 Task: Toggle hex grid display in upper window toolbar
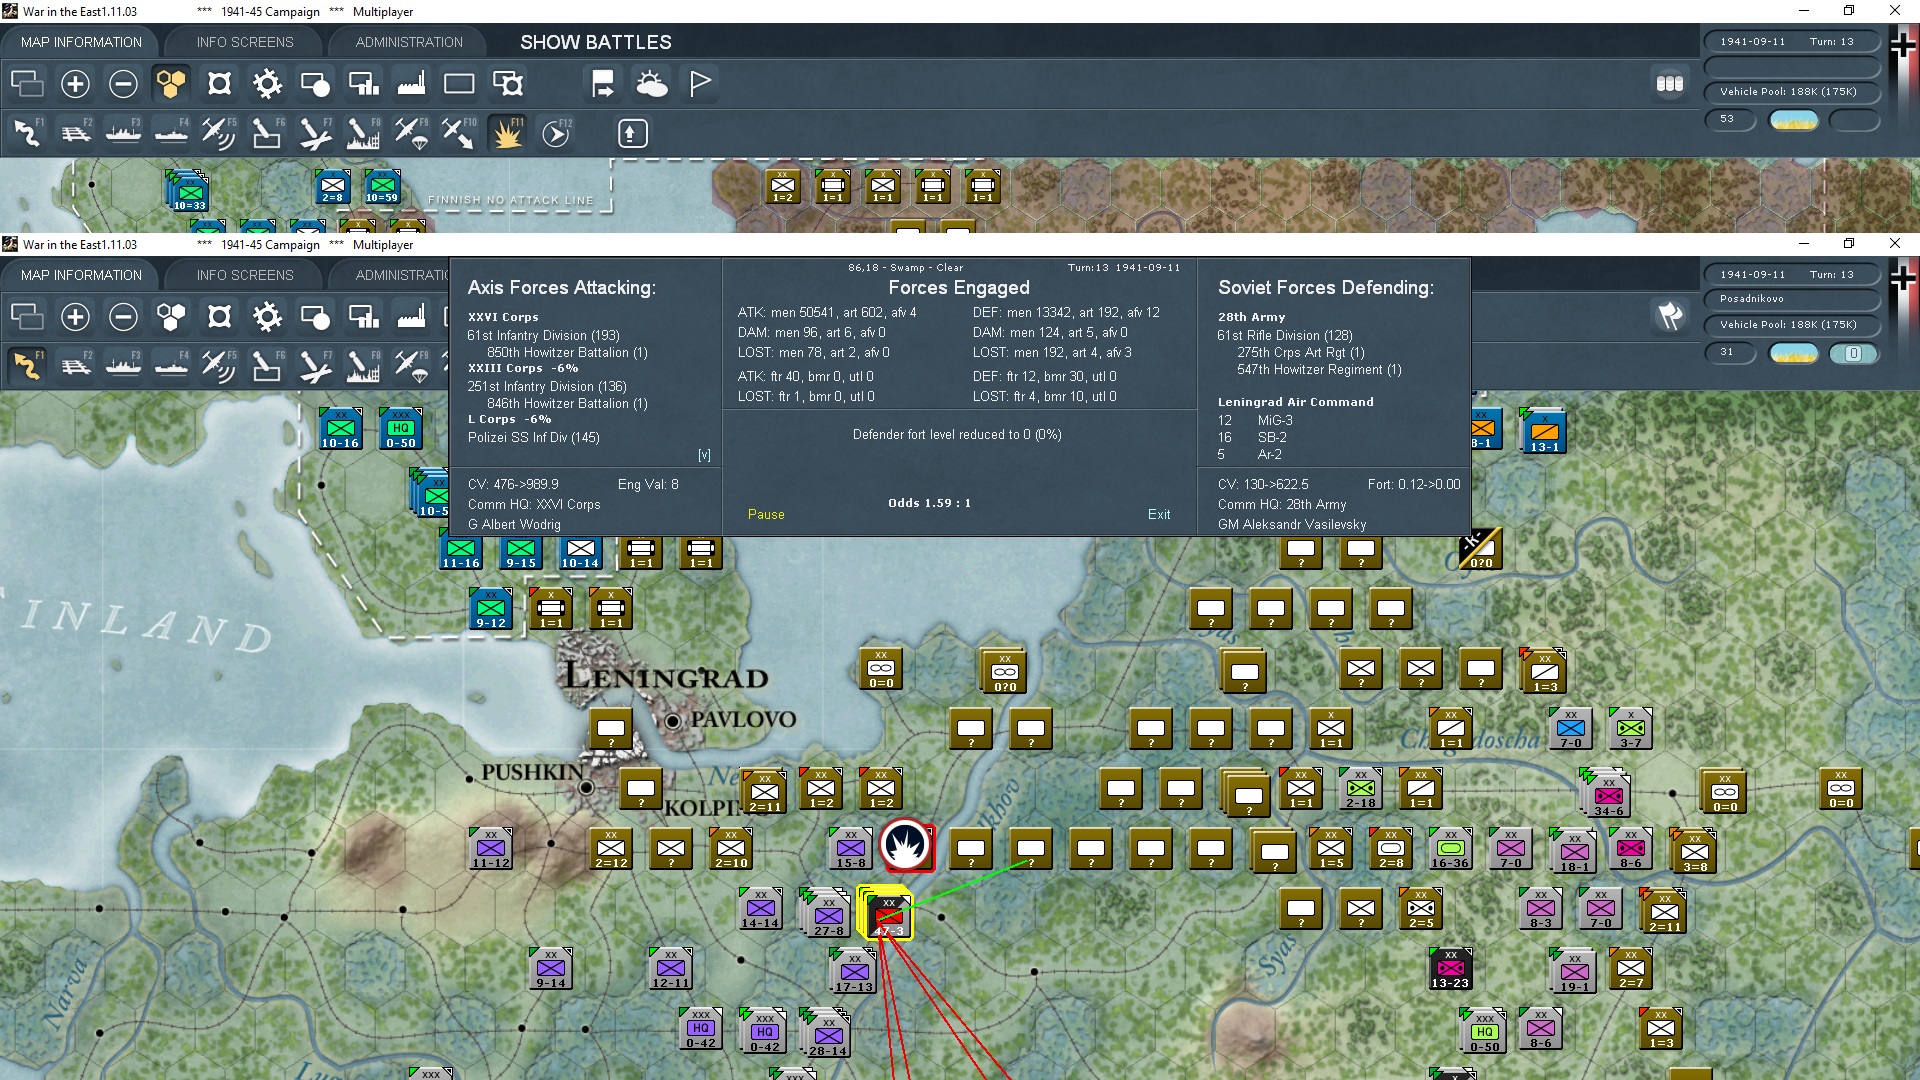pos(171,84)
